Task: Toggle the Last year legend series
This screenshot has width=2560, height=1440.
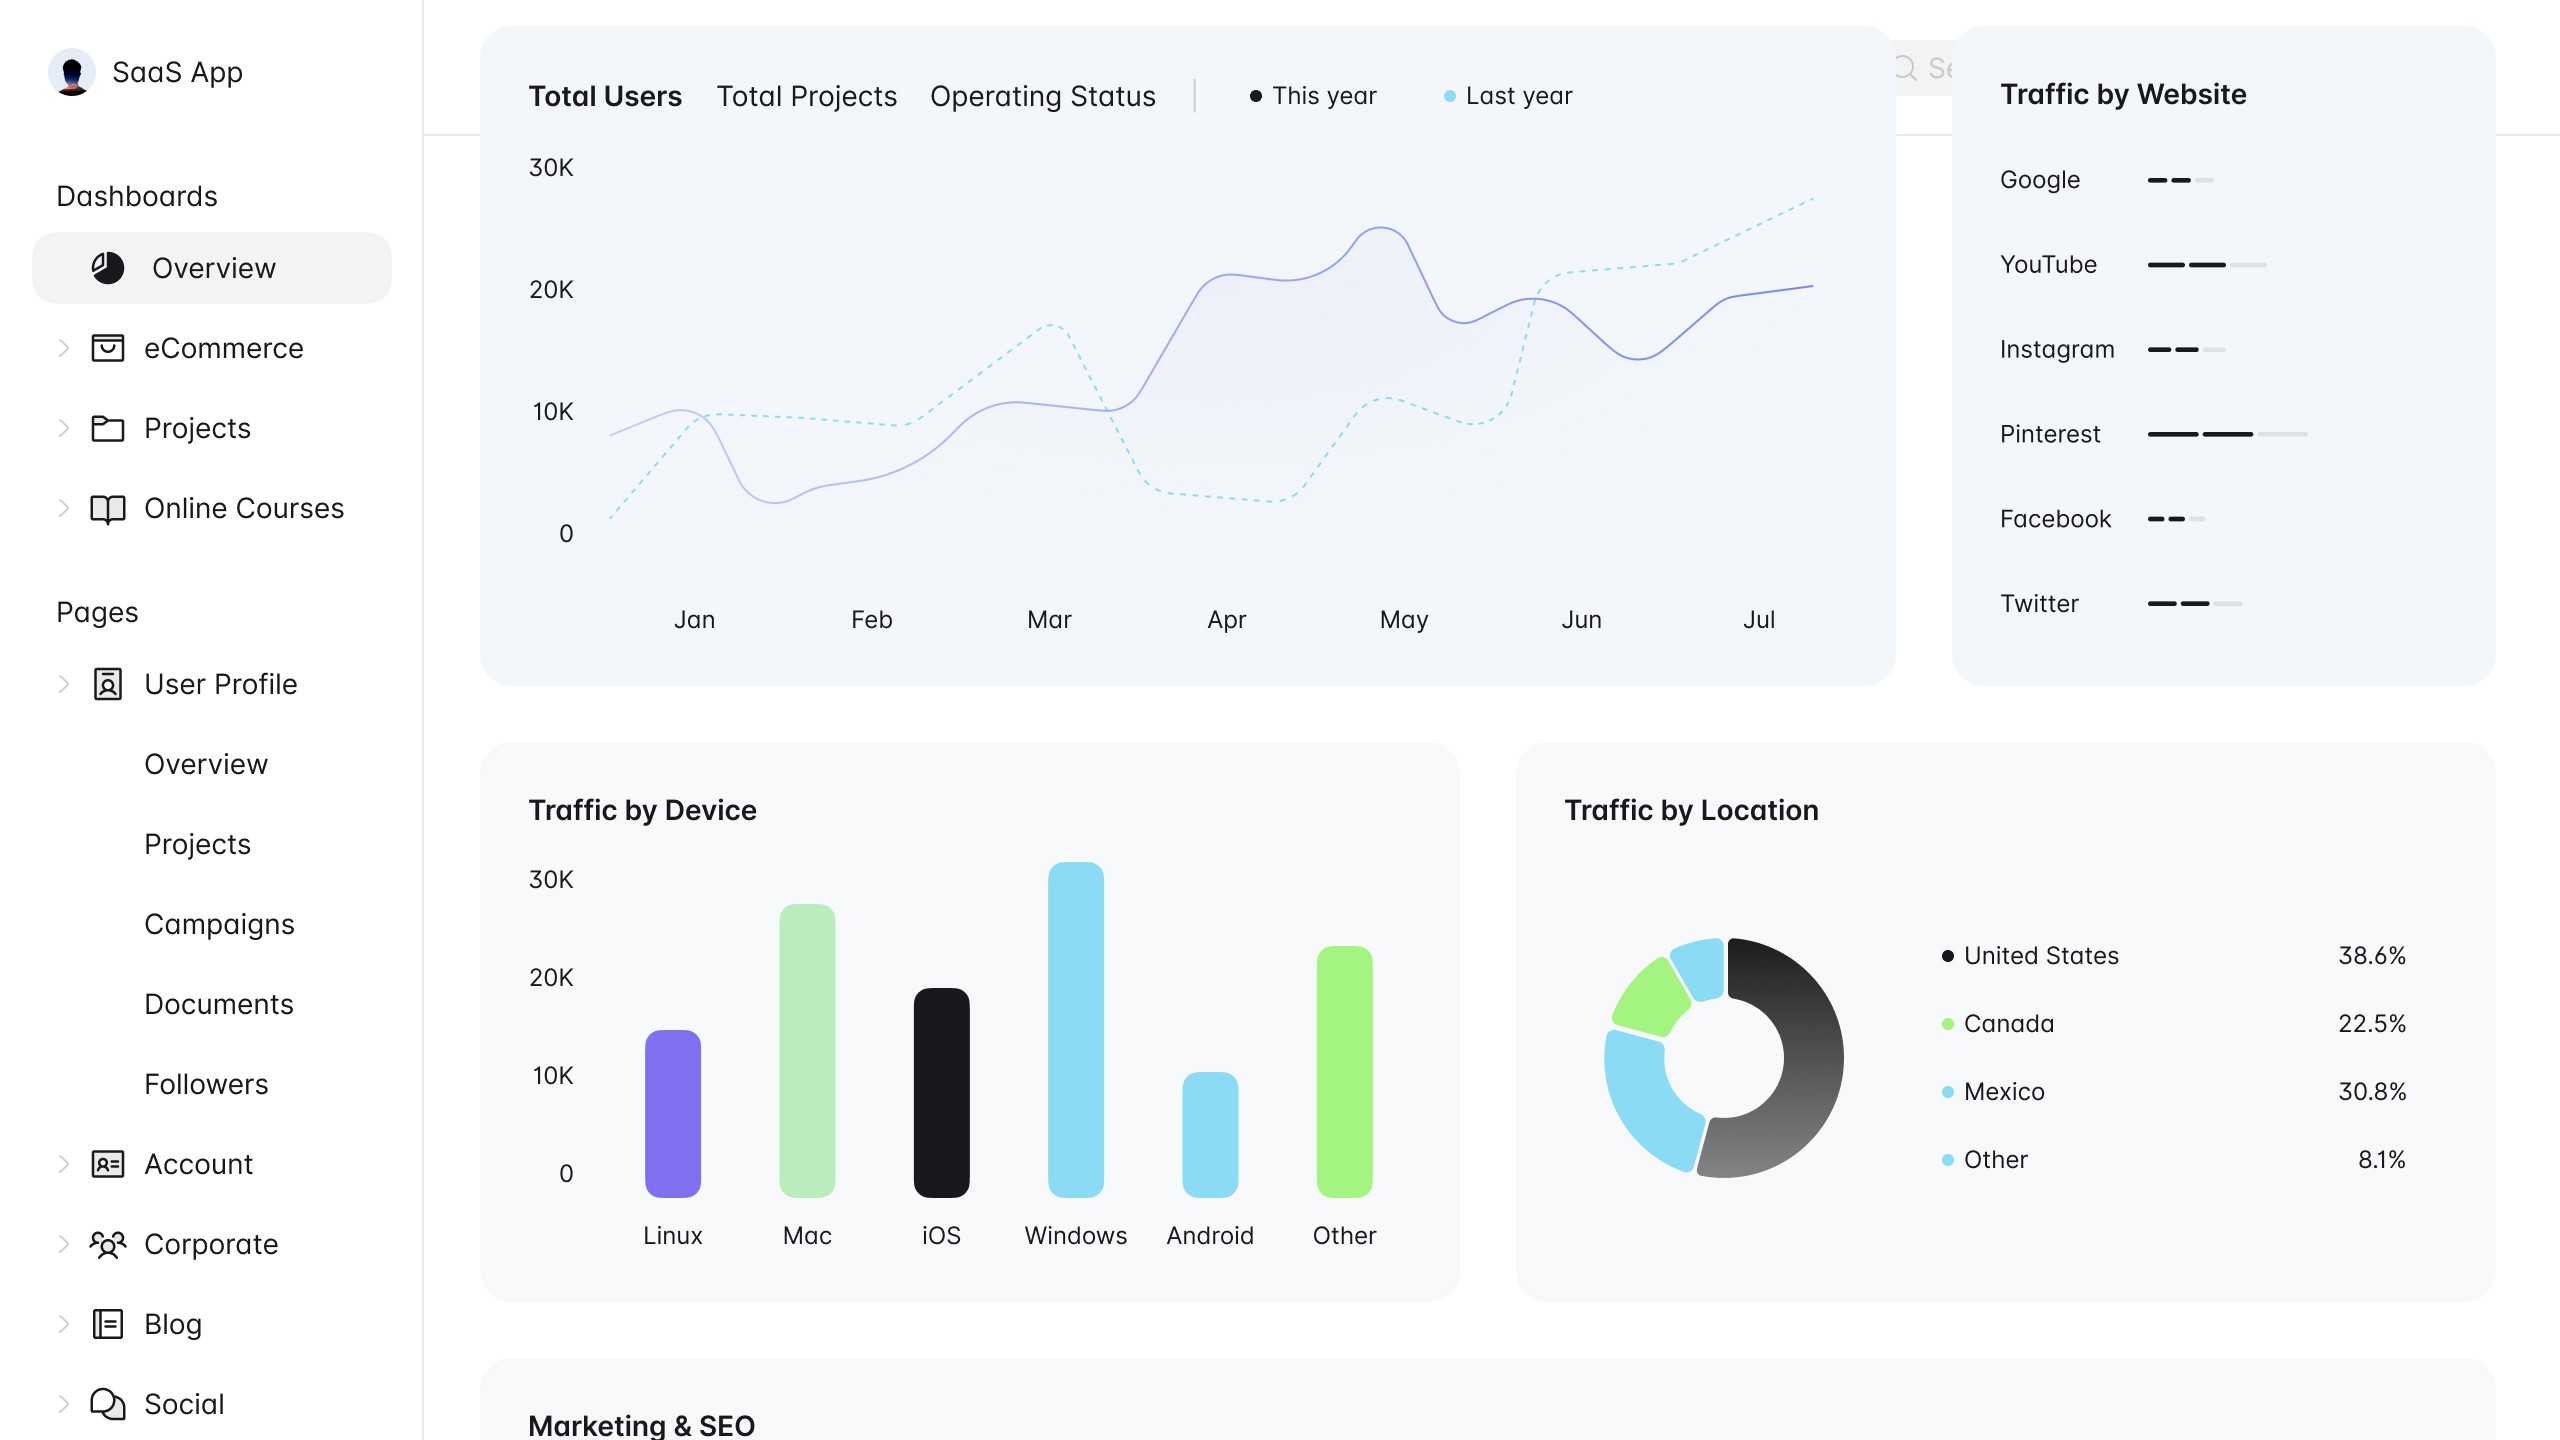Action: pos(1508,96)
